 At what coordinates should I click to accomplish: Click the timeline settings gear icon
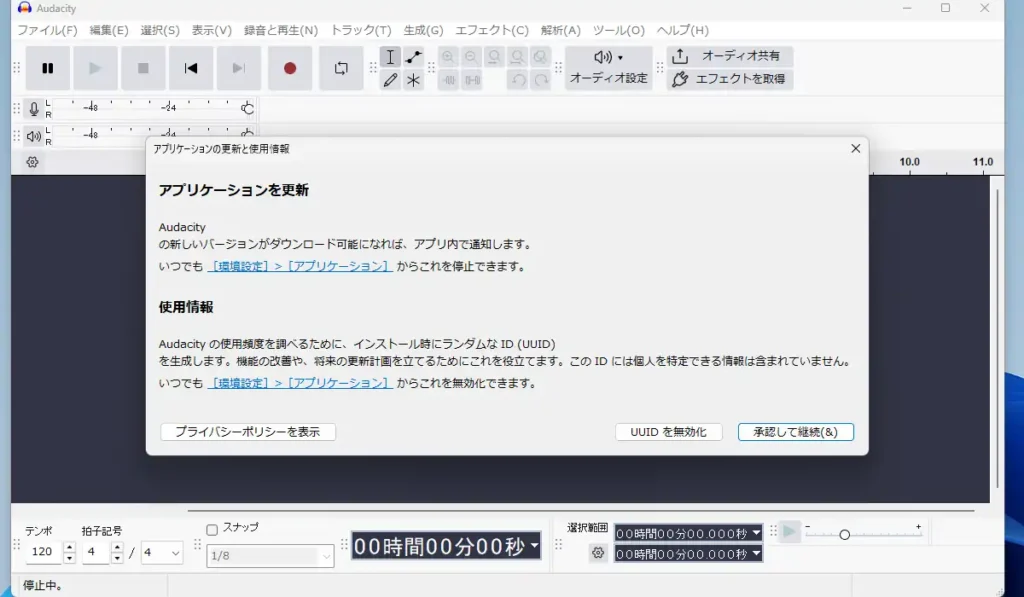[31, 162]
